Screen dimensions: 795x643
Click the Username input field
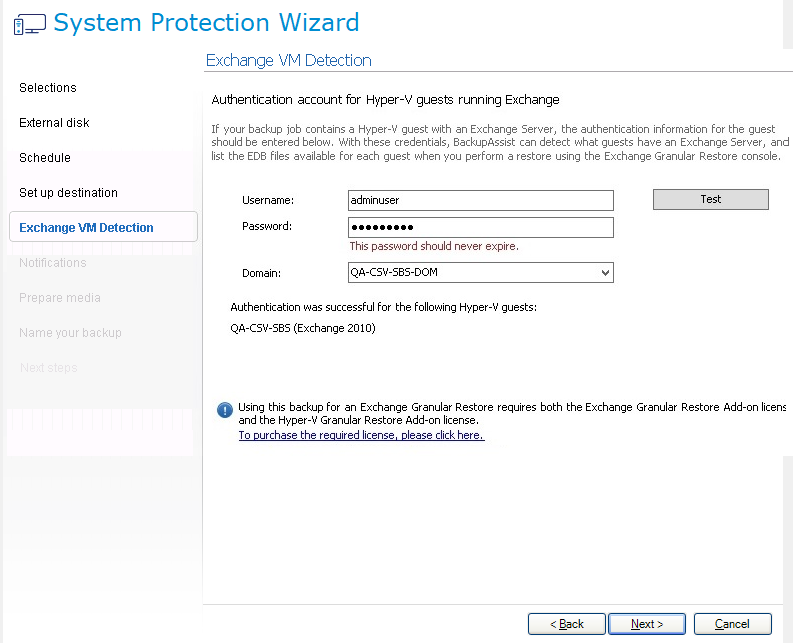coord(479,200)
